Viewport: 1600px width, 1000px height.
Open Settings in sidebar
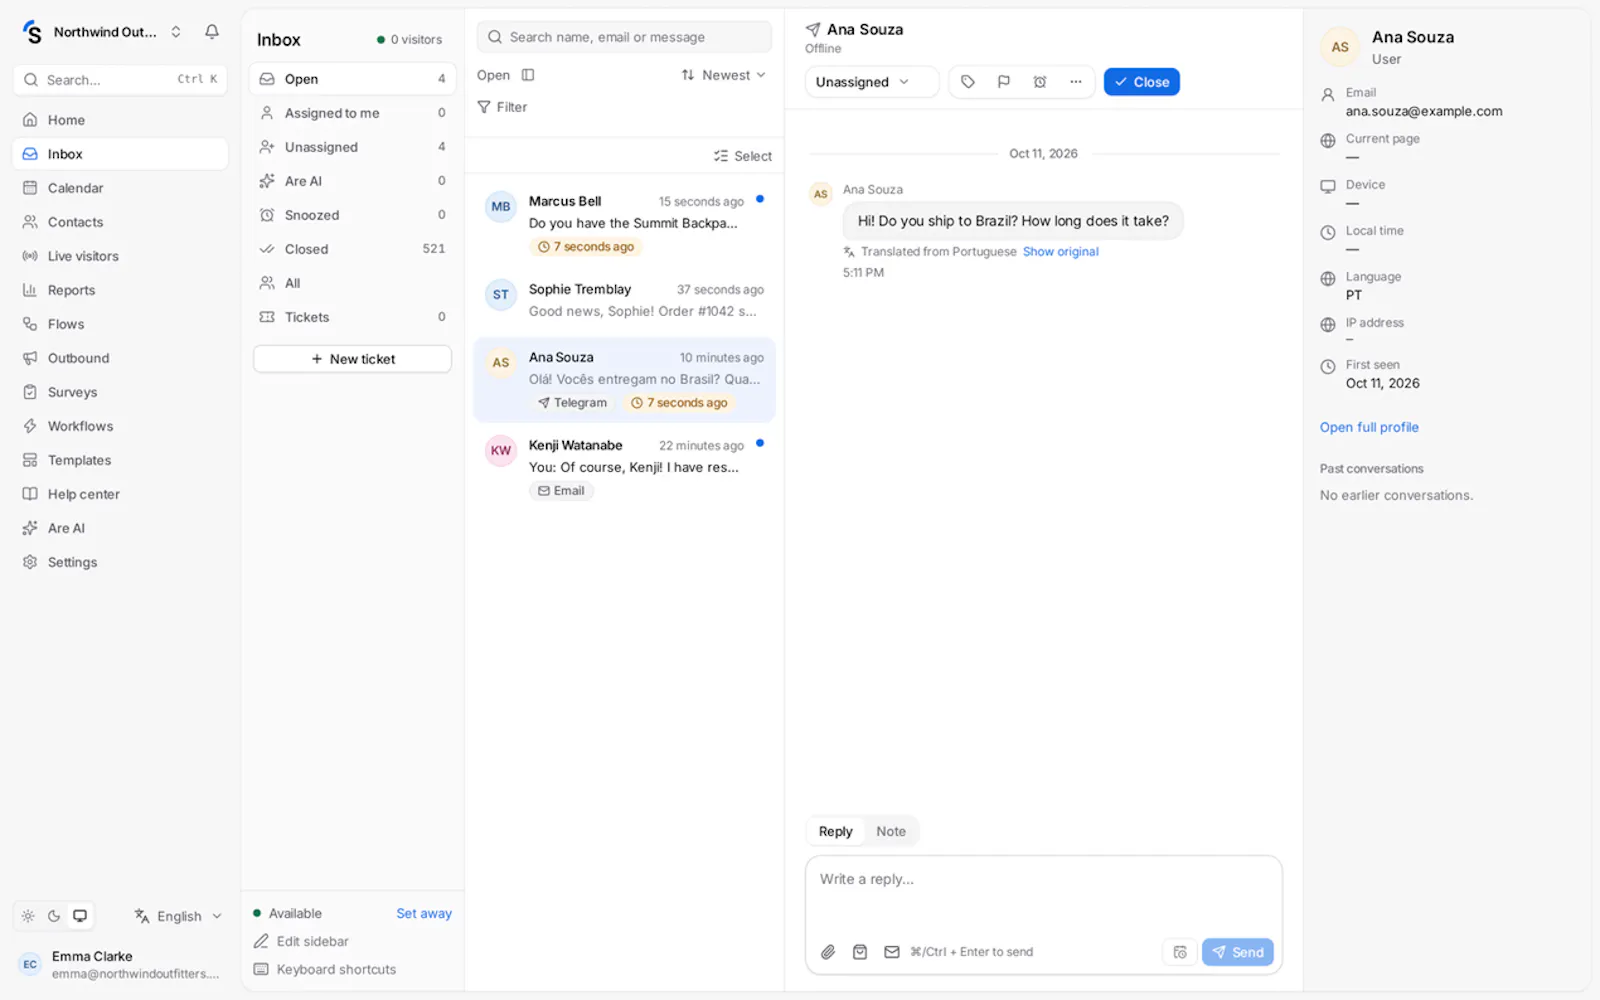(120, 562)
